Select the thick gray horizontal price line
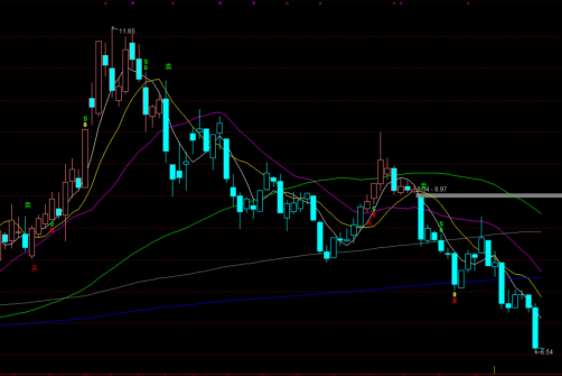 tap(489, 196)
